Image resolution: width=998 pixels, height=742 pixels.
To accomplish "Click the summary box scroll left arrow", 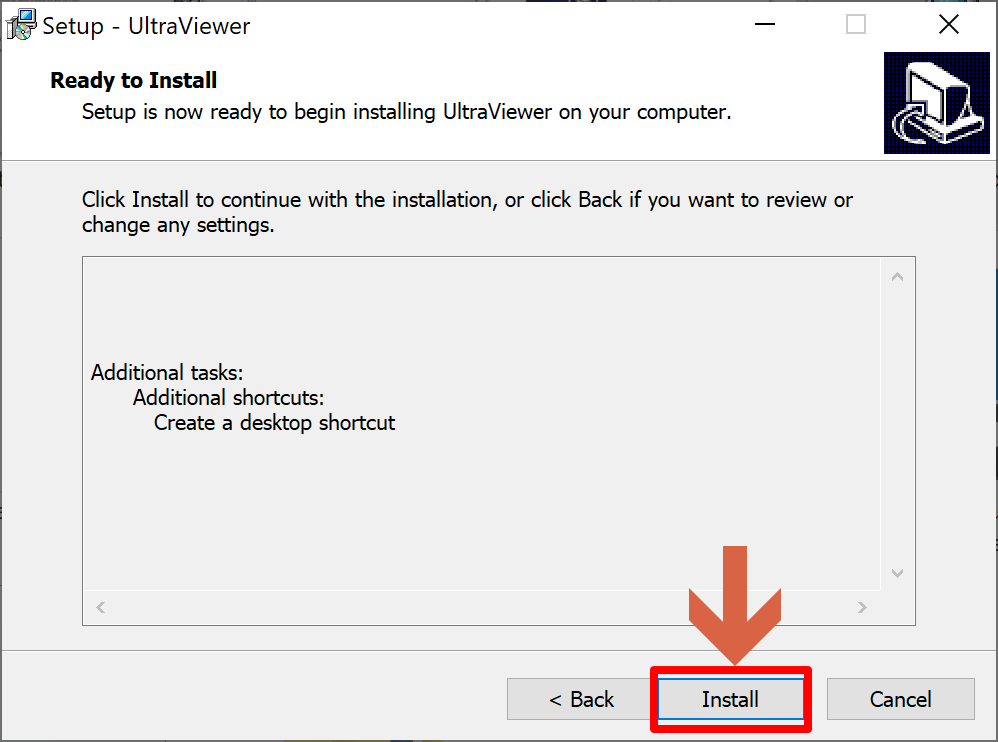I will pyautogui.click(x=101, y=607).
